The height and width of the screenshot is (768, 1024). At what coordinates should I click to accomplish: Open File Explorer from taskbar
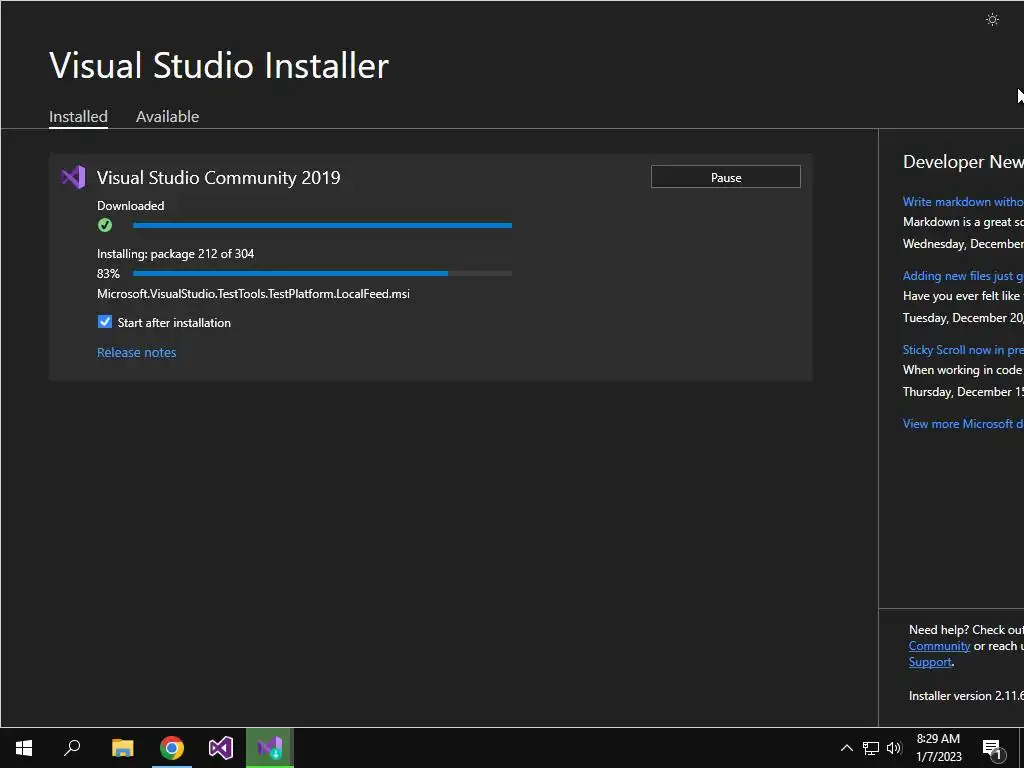(x=122, y=748)
